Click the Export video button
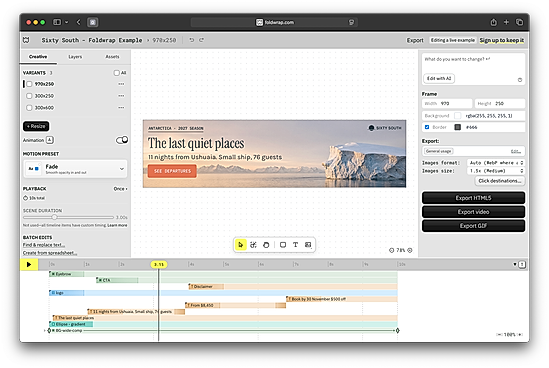Image resolution: width=549 pixels, height=368 pixels. [x=473, y=212]
